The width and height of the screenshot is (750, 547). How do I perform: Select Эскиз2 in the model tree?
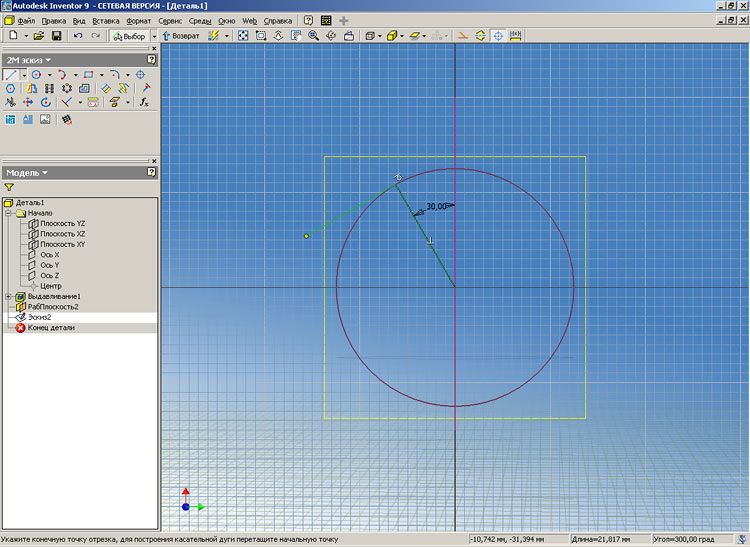tap(39, 317)
